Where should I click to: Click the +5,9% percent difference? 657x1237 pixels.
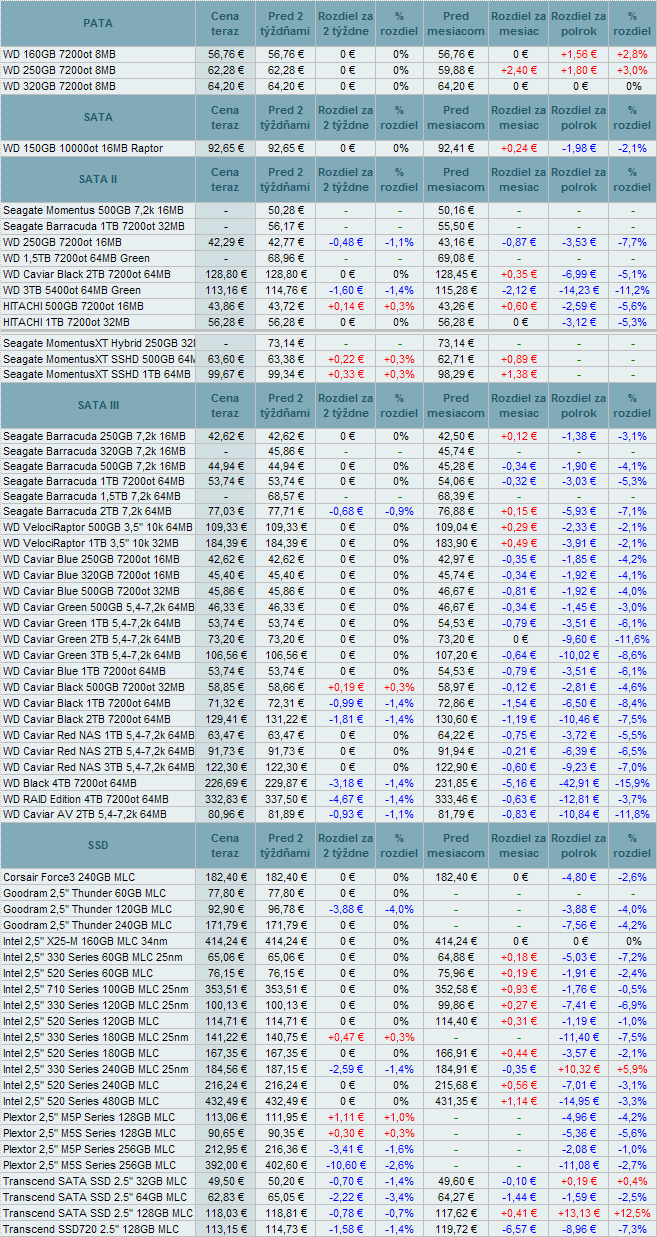(632, 1069)
